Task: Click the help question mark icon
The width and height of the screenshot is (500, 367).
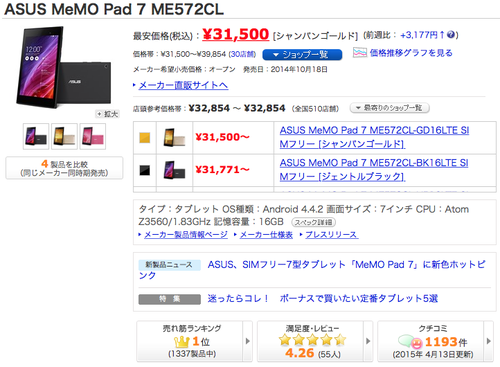Action: [x=450, y=34]
